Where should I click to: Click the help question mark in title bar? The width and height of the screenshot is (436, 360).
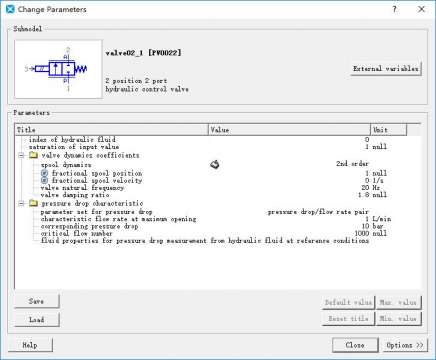coord(395,9)
